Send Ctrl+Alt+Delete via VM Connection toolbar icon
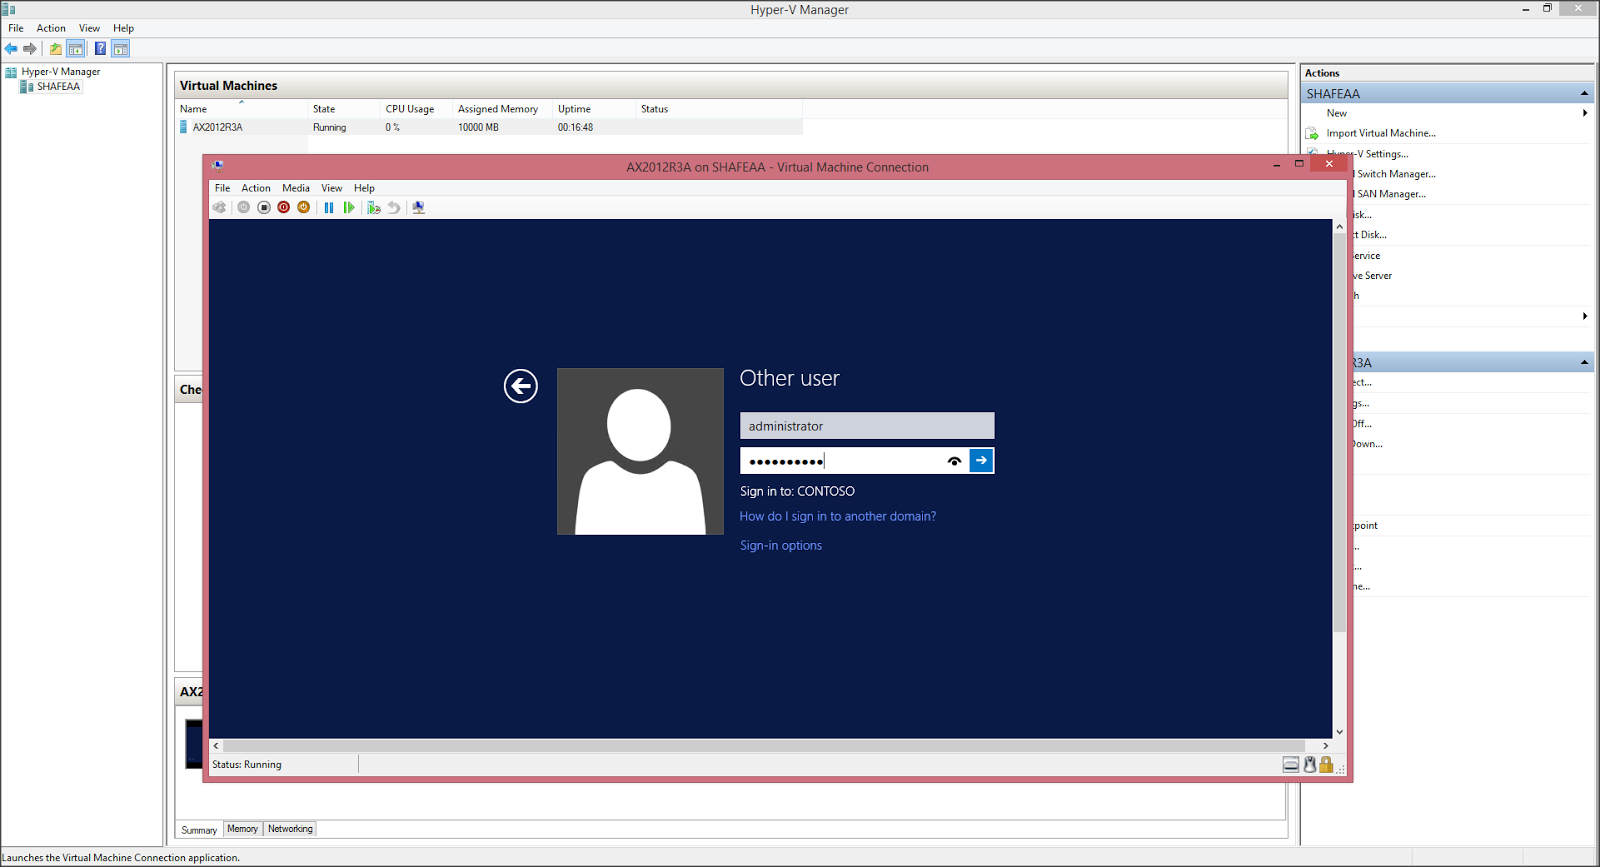This screenshot has height=867, width=1600. click(219, 207)
